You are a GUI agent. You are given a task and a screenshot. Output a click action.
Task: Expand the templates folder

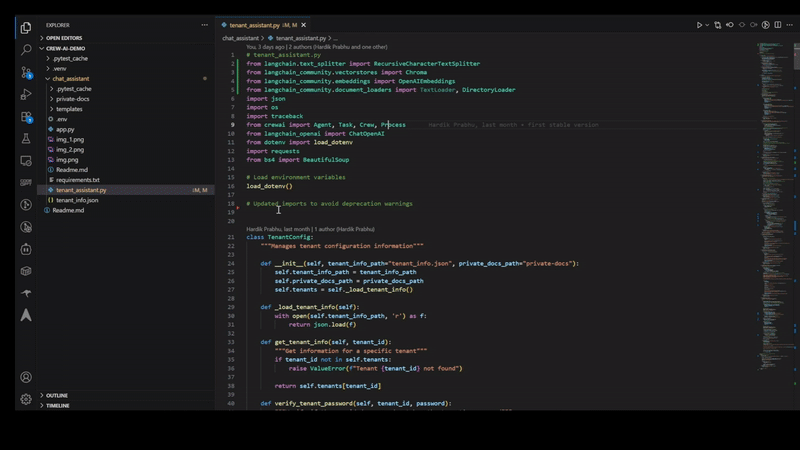coord(69,109)
